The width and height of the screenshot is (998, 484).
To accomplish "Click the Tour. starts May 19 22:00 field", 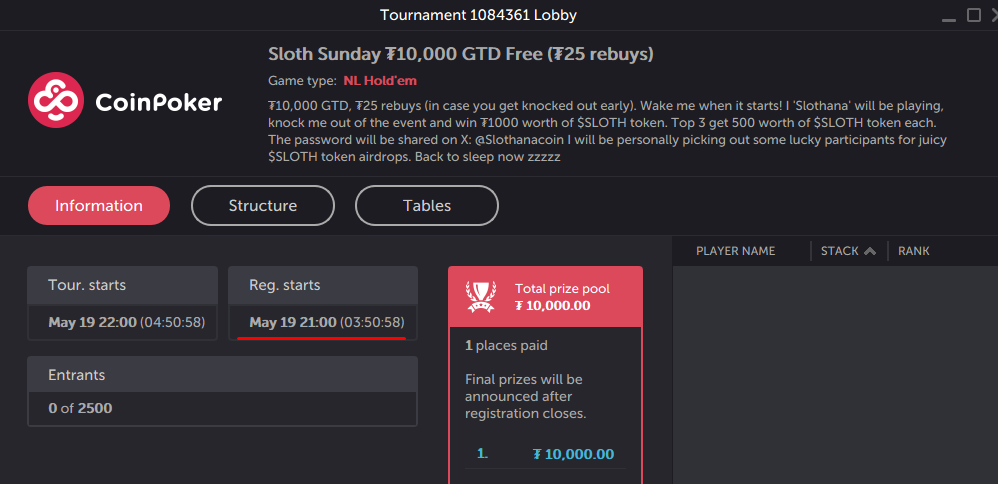I will coord(122,303).
